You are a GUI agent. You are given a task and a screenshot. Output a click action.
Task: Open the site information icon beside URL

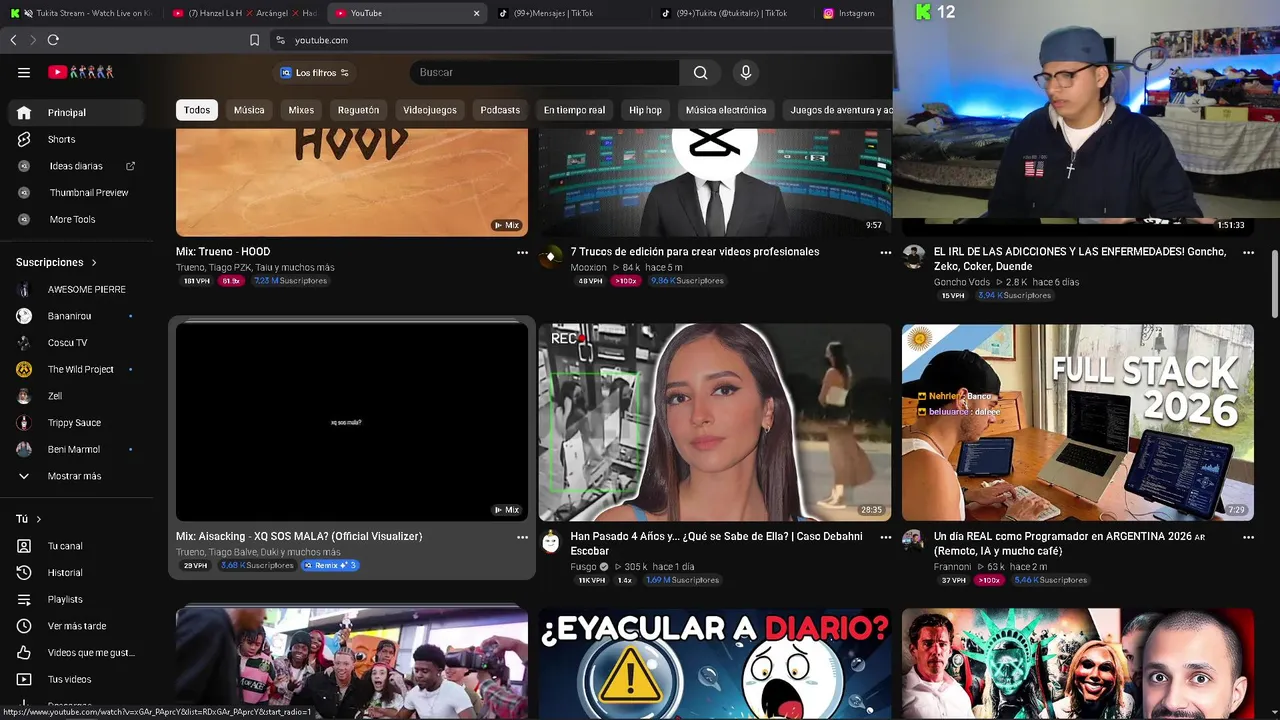pos(280,40)
